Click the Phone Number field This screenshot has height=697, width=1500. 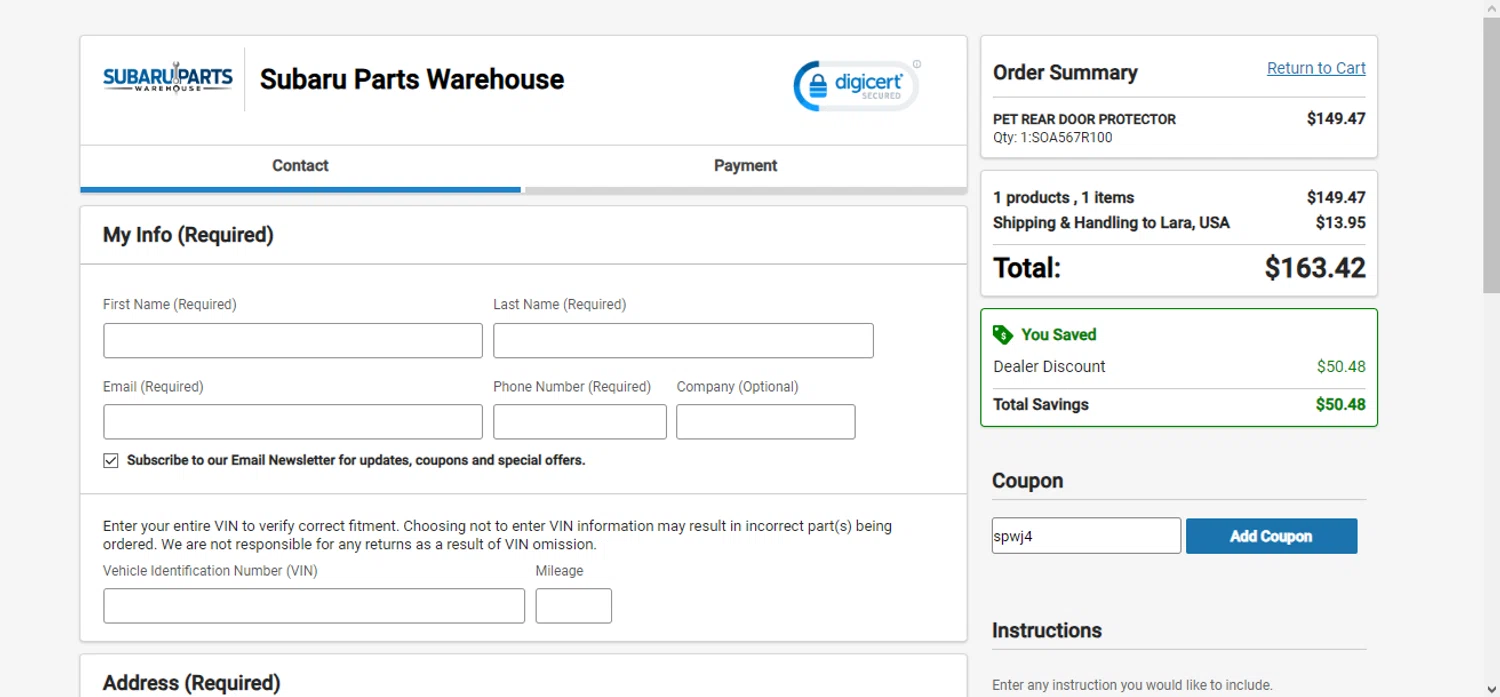point(580,422)
